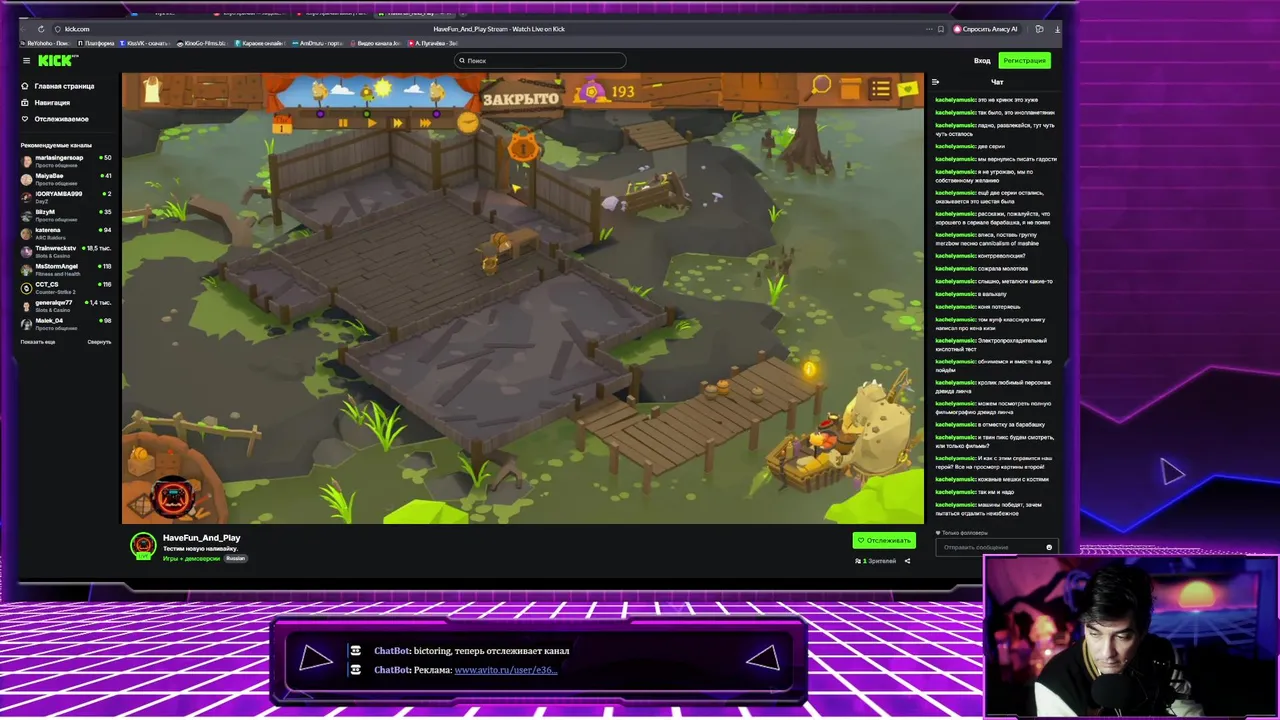Screen dimensions: 1280x720
Task: Bookmark the page with the bookmark icon
Action: pos(940,29)
